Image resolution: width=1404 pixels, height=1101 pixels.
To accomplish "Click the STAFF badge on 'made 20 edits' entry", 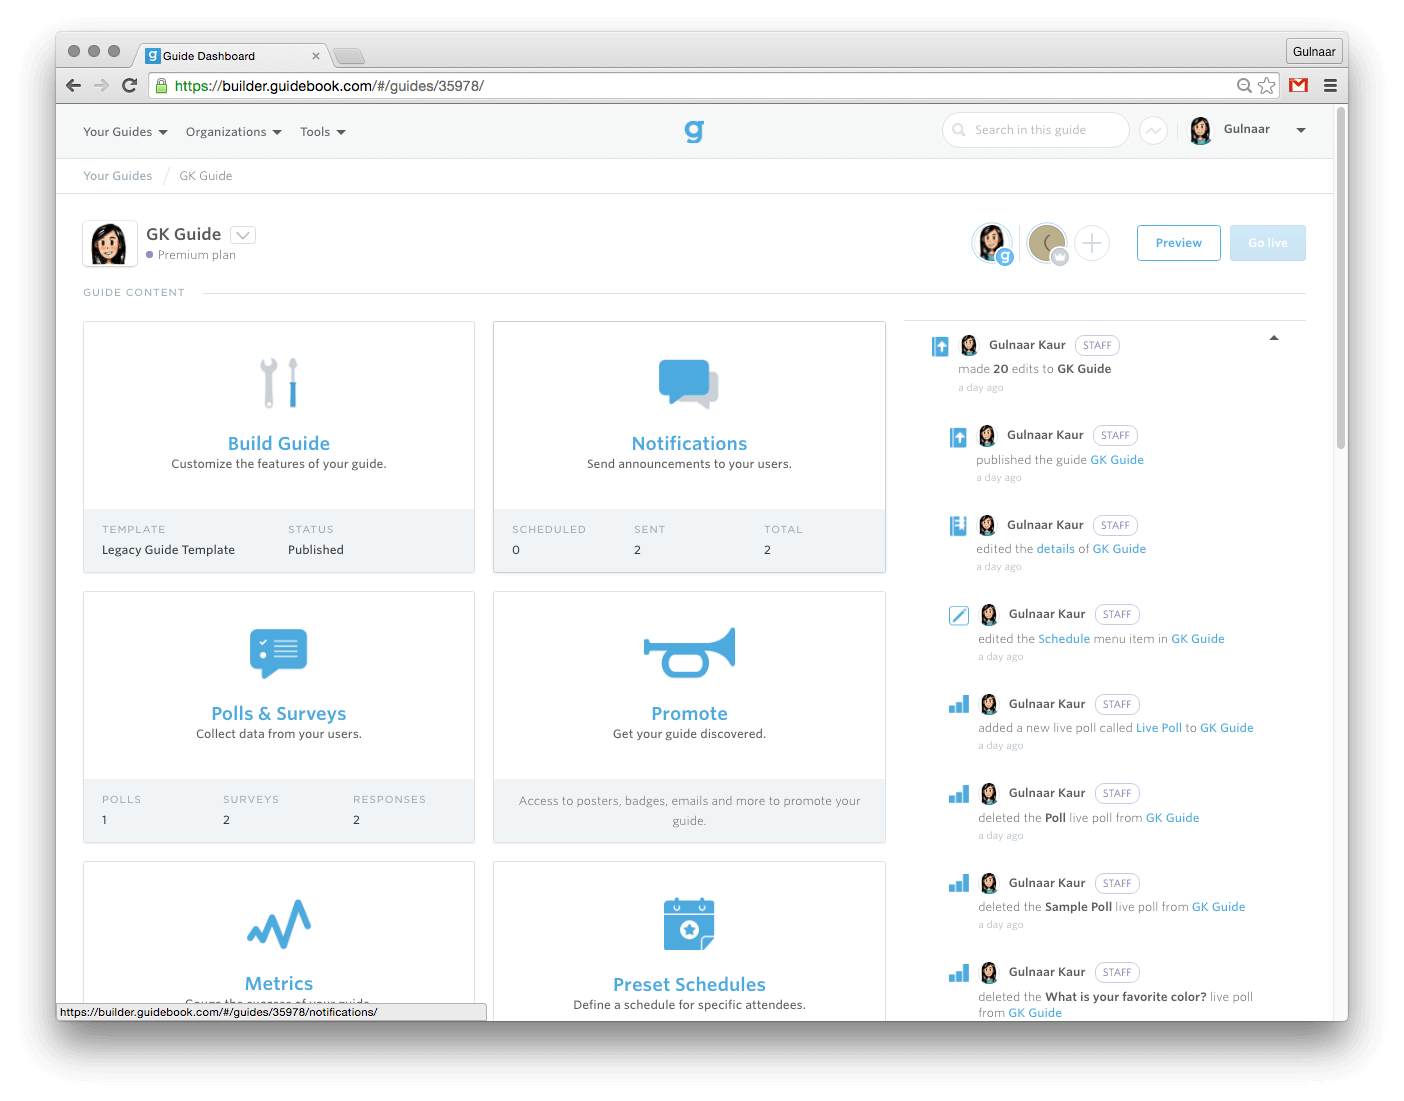I will pyautogui.click(x=1097, y=345).
